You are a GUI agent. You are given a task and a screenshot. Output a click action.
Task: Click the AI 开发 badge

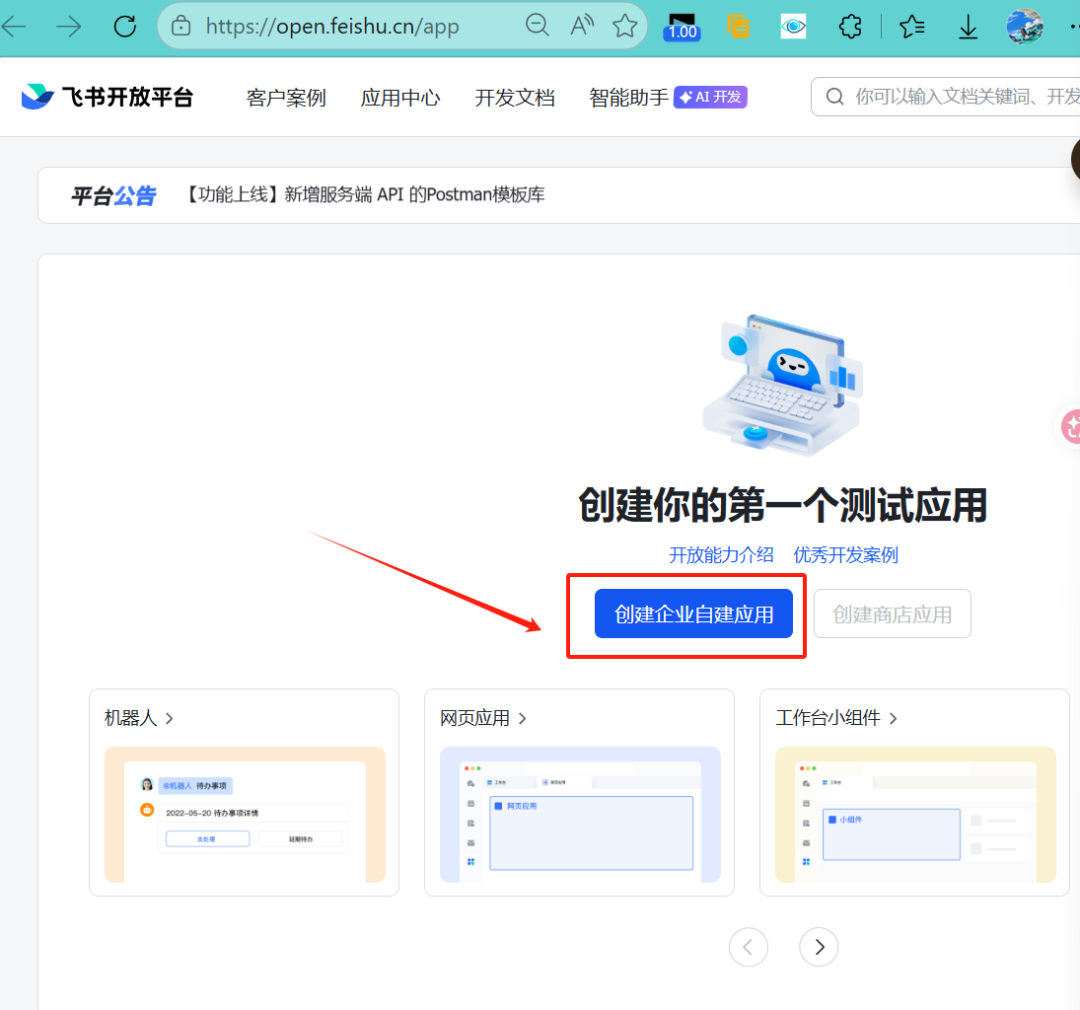click(710, 97)
